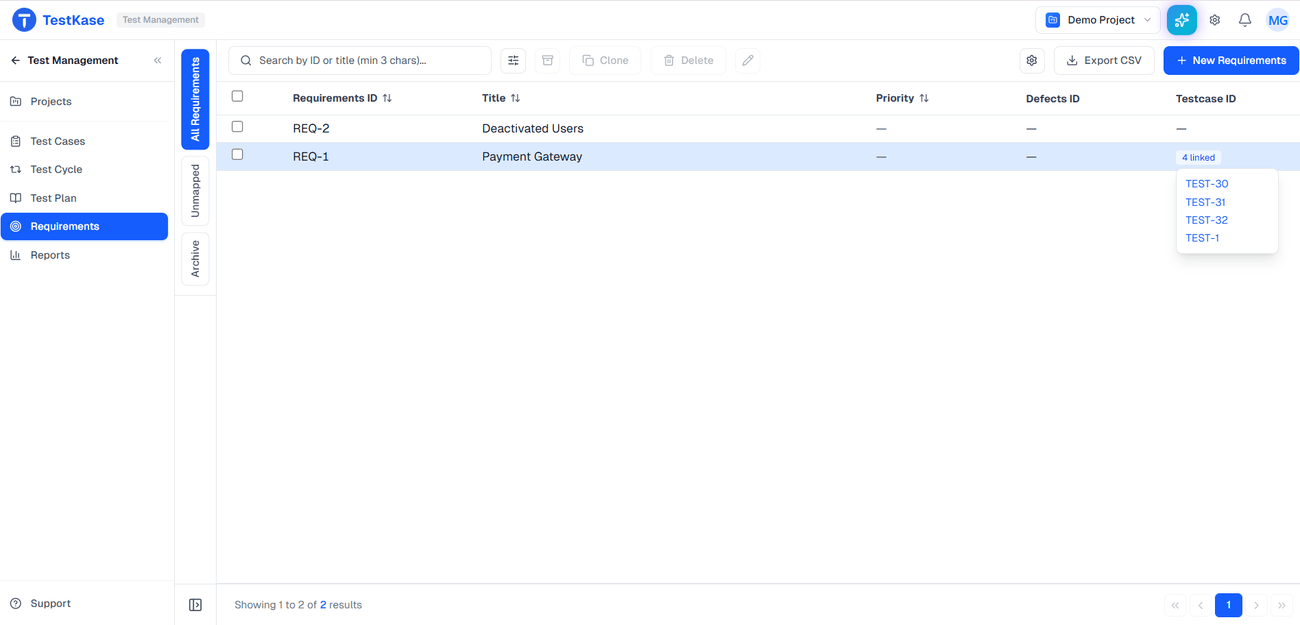The width and height of the screenshot is (1300, 625).
Task: Open linked testcase TEST-32
Action: 1207,220
